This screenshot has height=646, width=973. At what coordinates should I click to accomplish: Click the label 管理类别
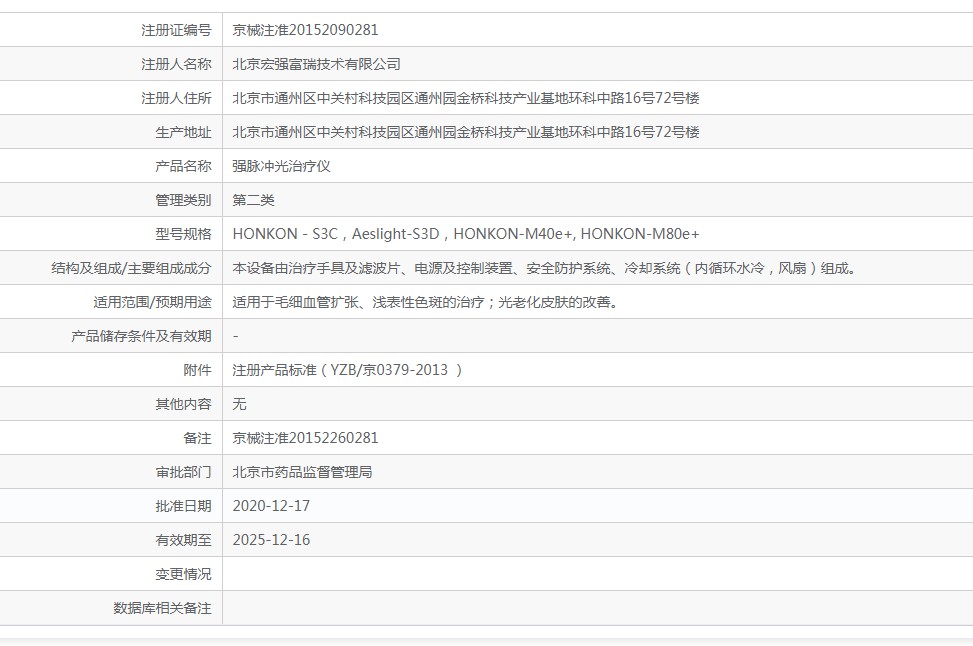(x=183, y=200)
